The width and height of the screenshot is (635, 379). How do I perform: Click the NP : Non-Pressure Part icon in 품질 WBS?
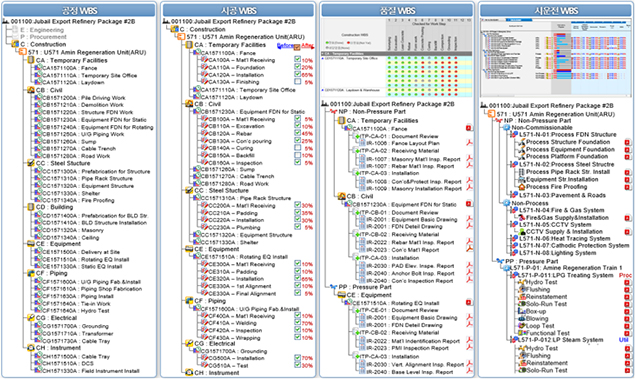click(333, 111)
